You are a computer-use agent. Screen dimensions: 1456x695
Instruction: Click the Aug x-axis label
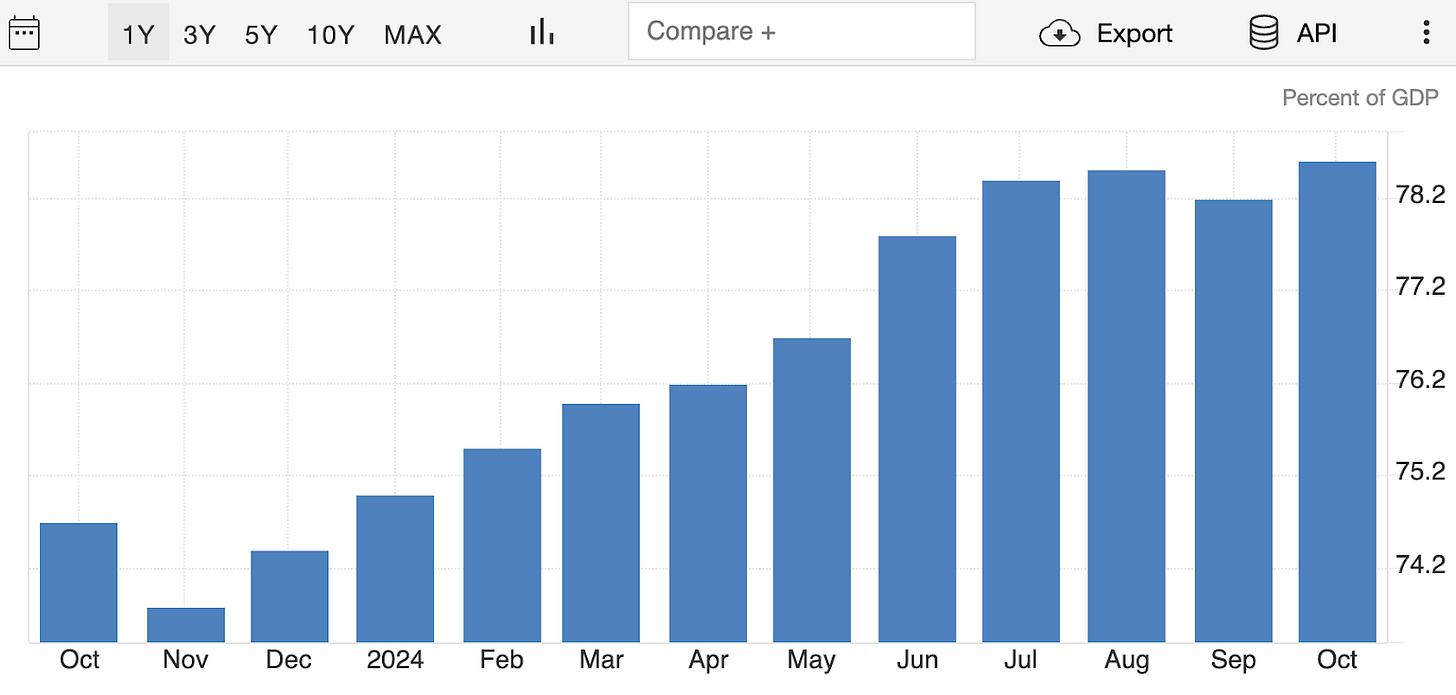pos(1127,661)
